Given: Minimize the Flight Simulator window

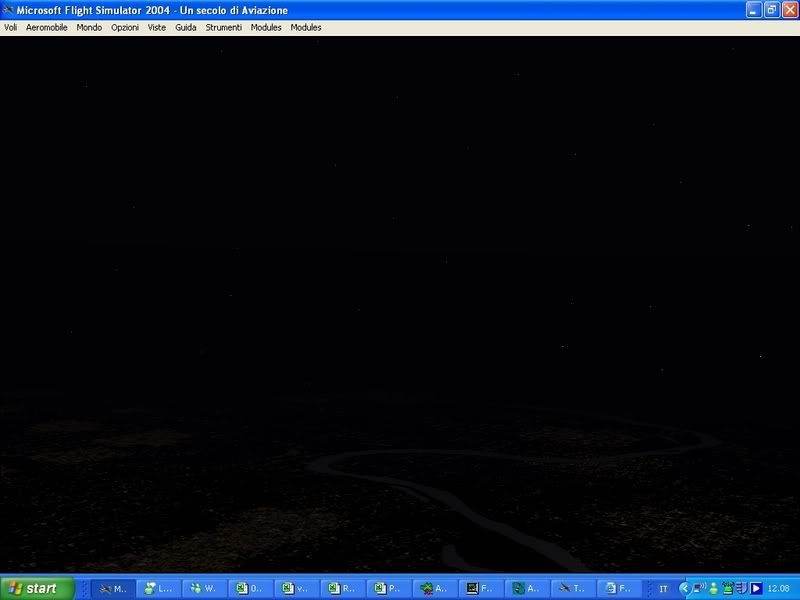Looking at the screenshot, I should [754, 10].
